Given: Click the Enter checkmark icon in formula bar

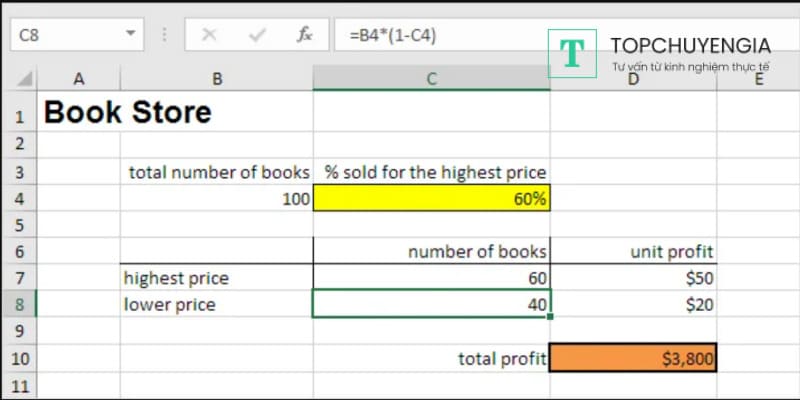Looking at the screenshot, I should 257,35.
